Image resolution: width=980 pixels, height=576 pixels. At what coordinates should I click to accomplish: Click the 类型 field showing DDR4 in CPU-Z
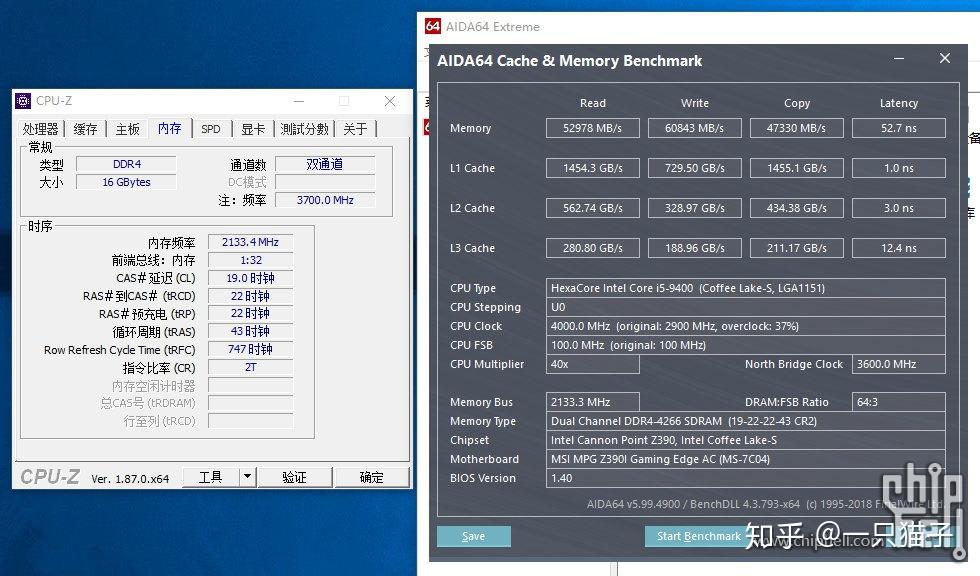click(x=126, y=164)
